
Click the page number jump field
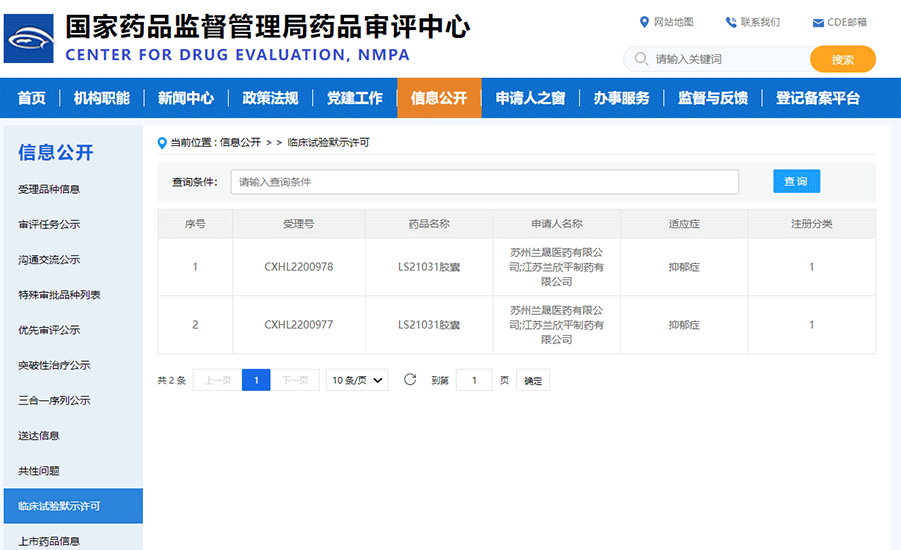tap(474, 380)
